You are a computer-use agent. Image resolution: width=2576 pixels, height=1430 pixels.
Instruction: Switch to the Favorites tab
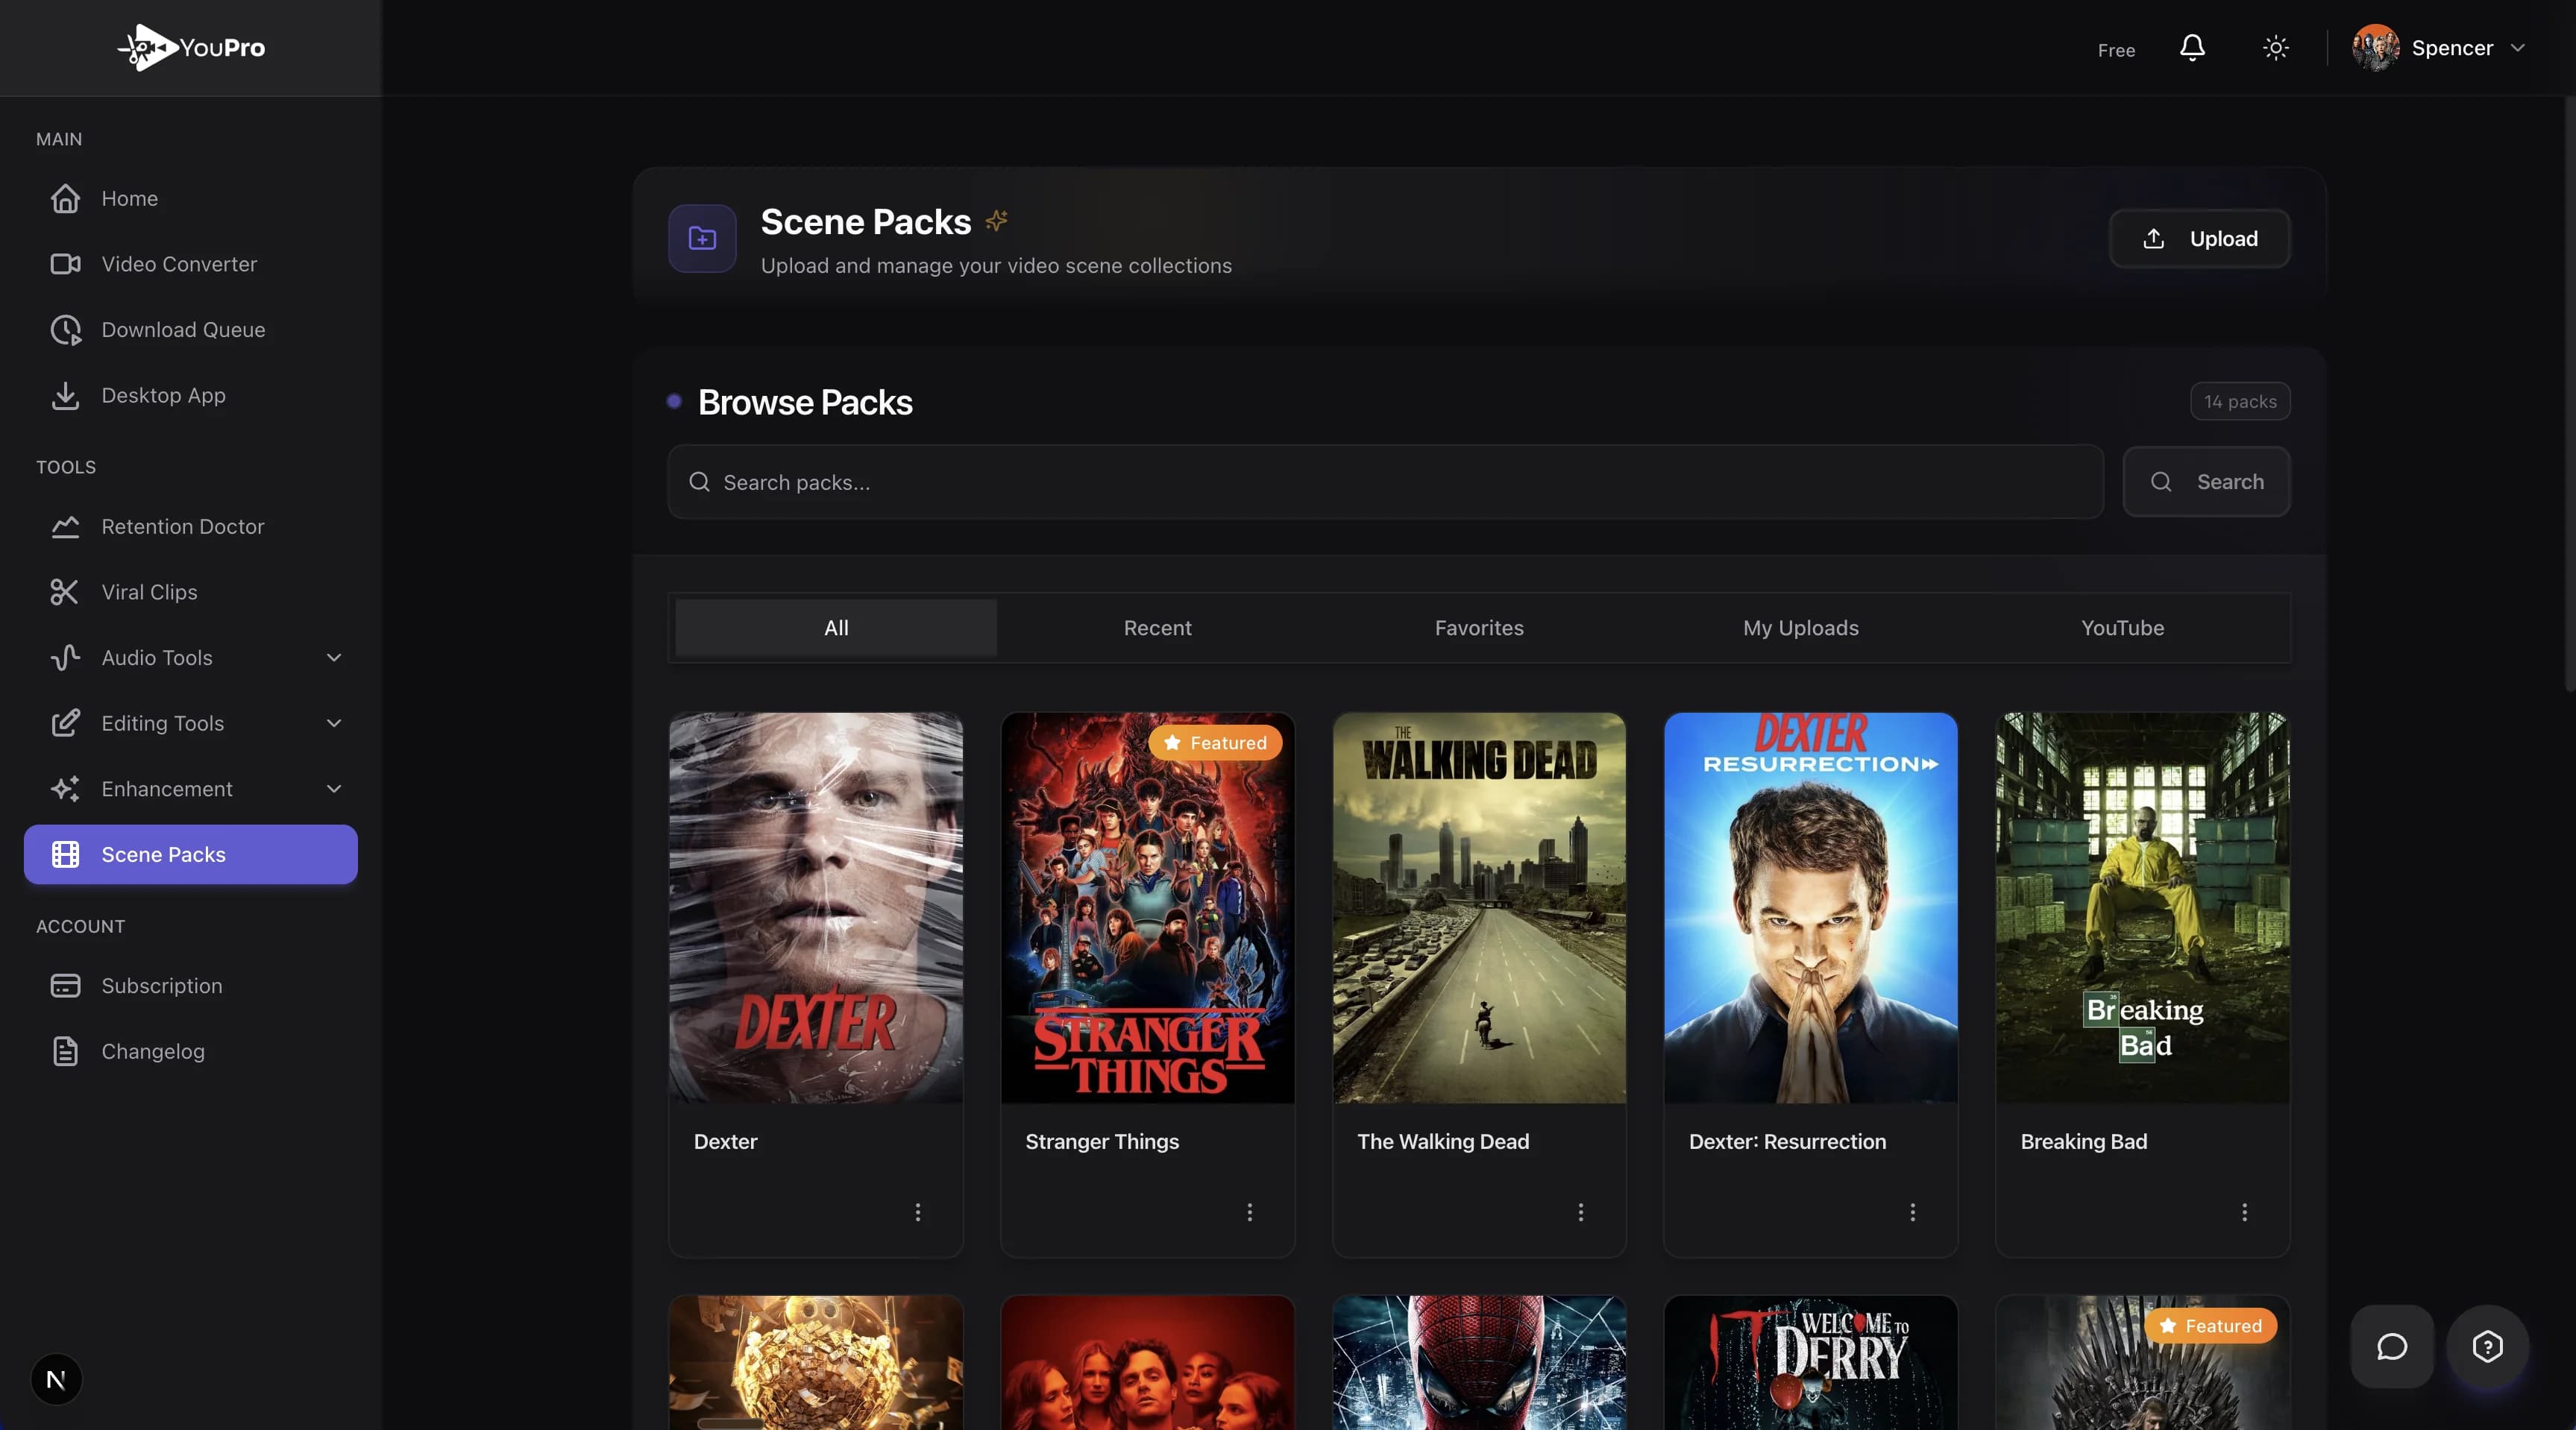1479,628
